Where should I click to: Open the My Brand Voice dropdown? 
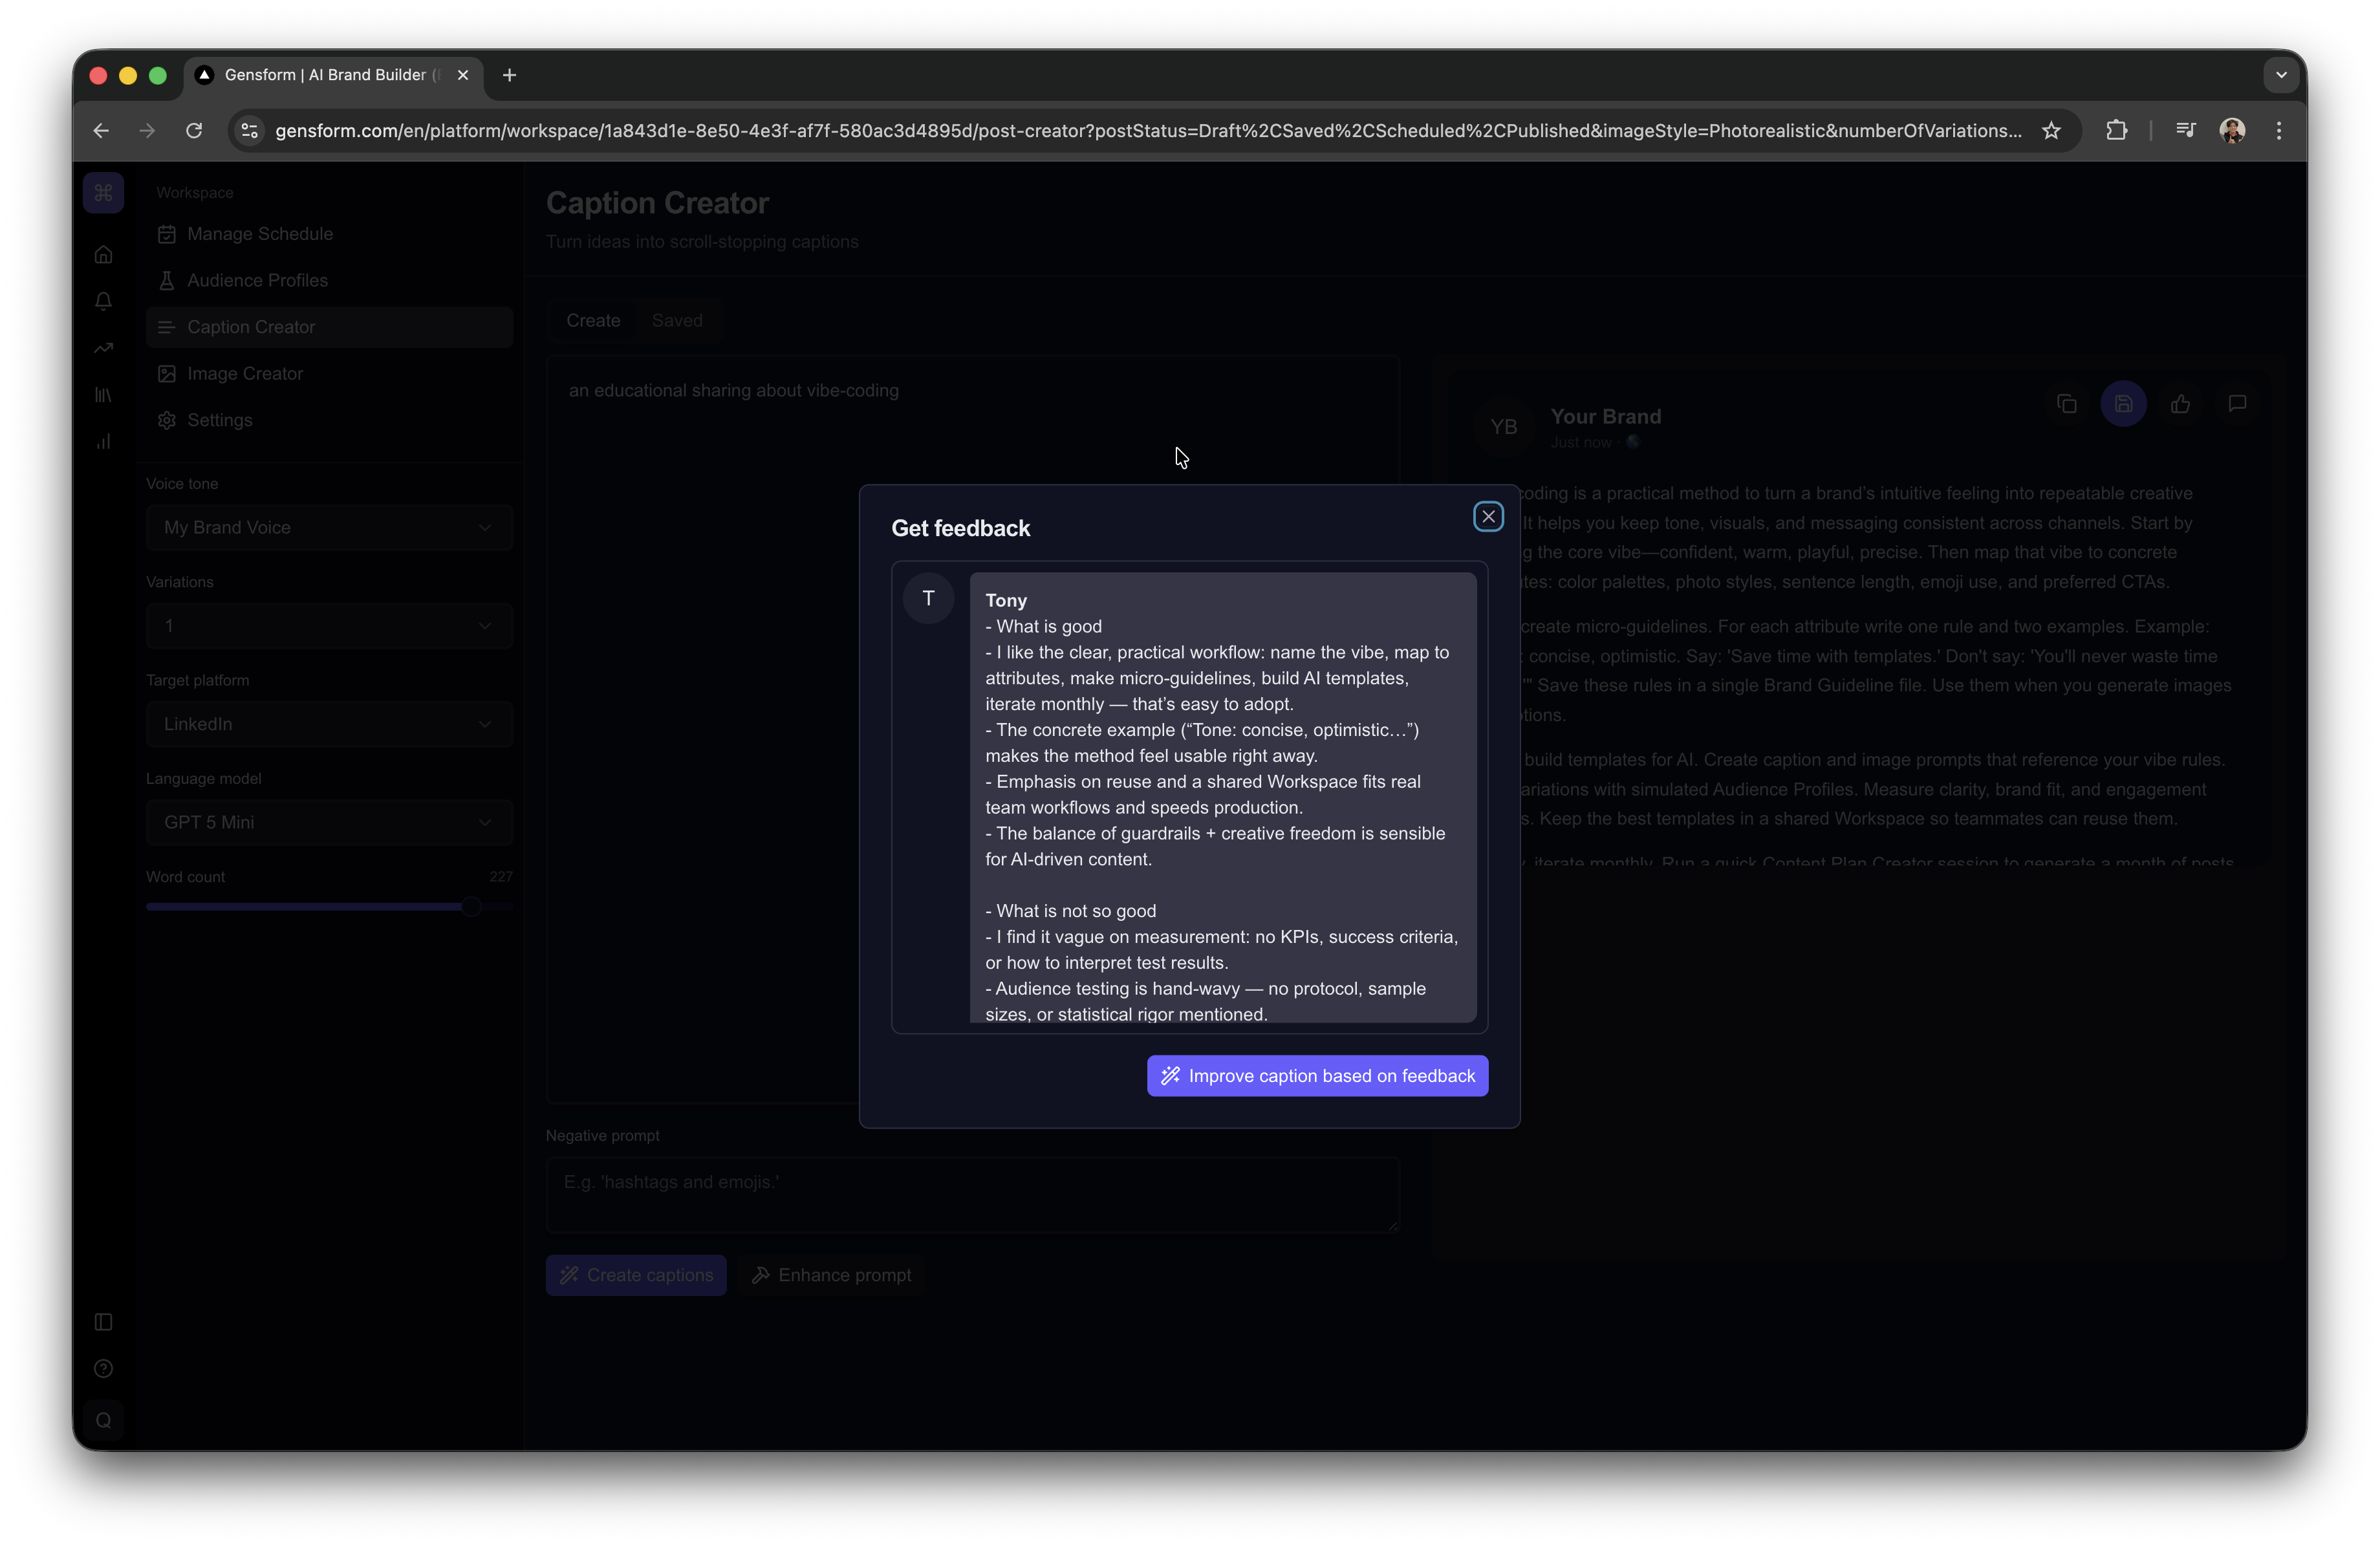(x=328, y=527)
